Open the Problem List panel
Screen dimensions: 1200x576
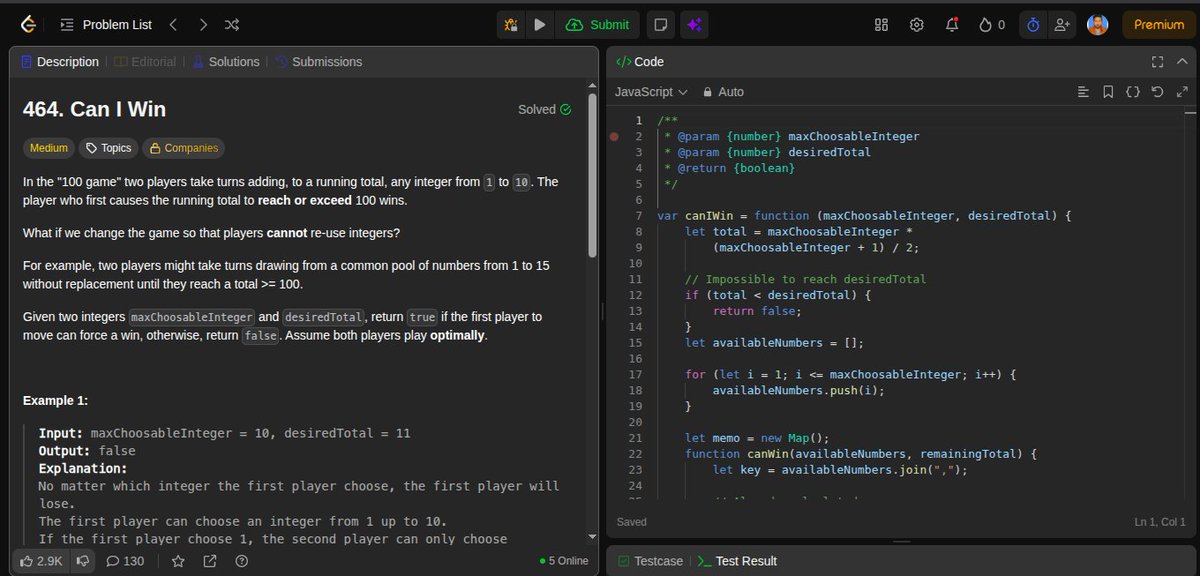(106, 24)
